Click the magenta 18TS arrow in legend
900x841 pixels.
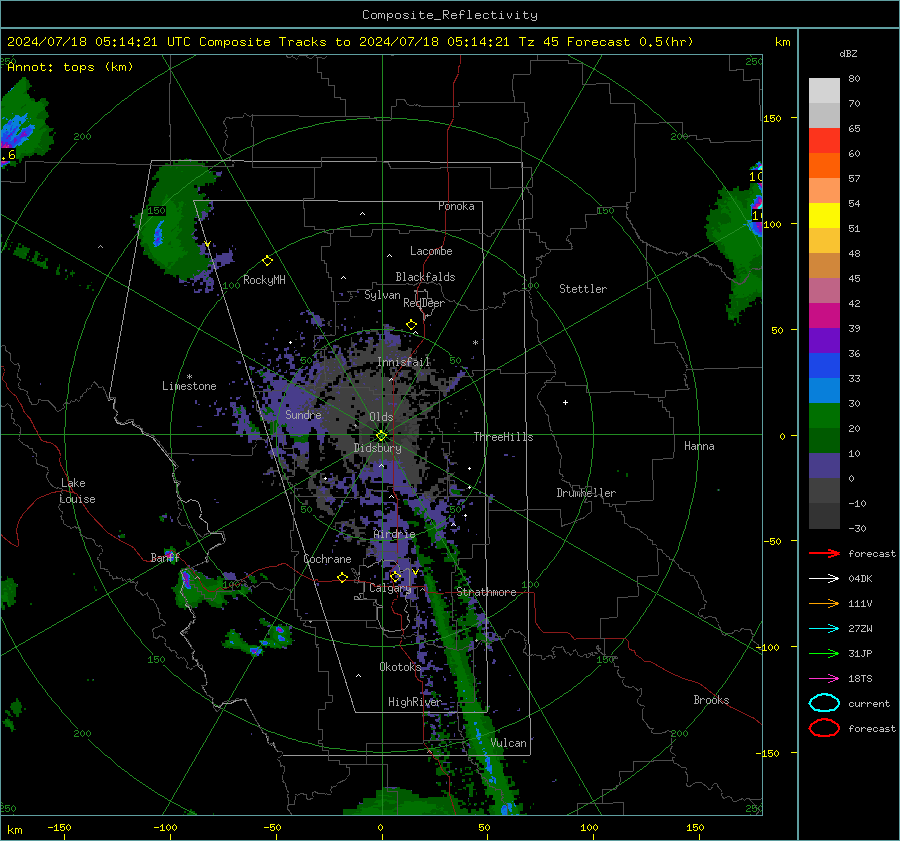point(824,678)
